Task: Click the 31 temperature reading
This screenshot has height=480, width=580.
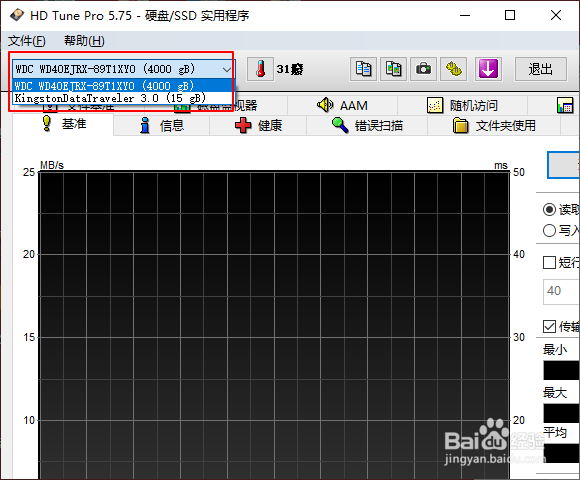Action: pyautogui.click(x=290, y=69)
